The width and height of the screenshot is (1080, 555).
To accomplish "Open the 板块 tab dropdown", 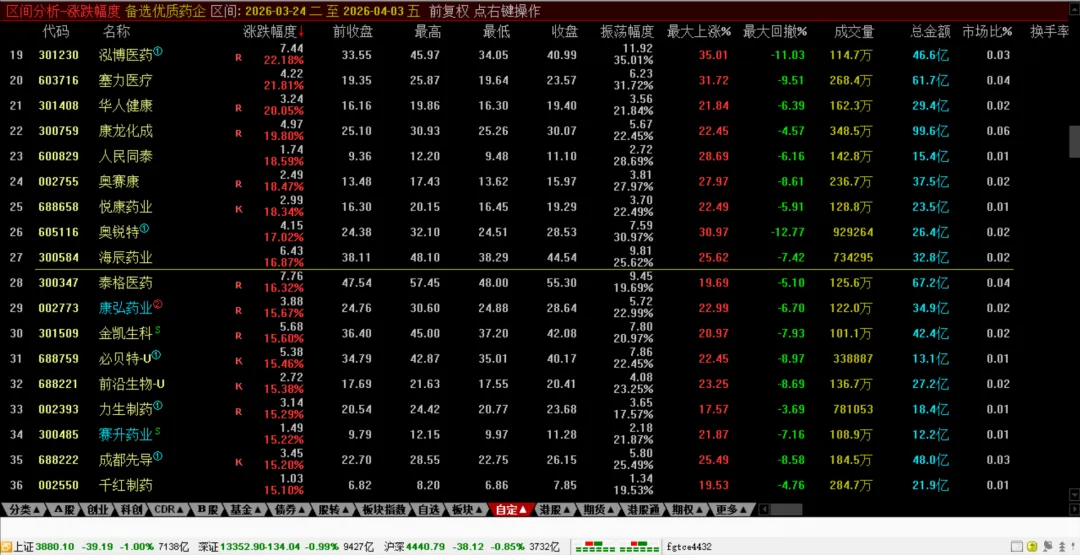I will 468,510.
